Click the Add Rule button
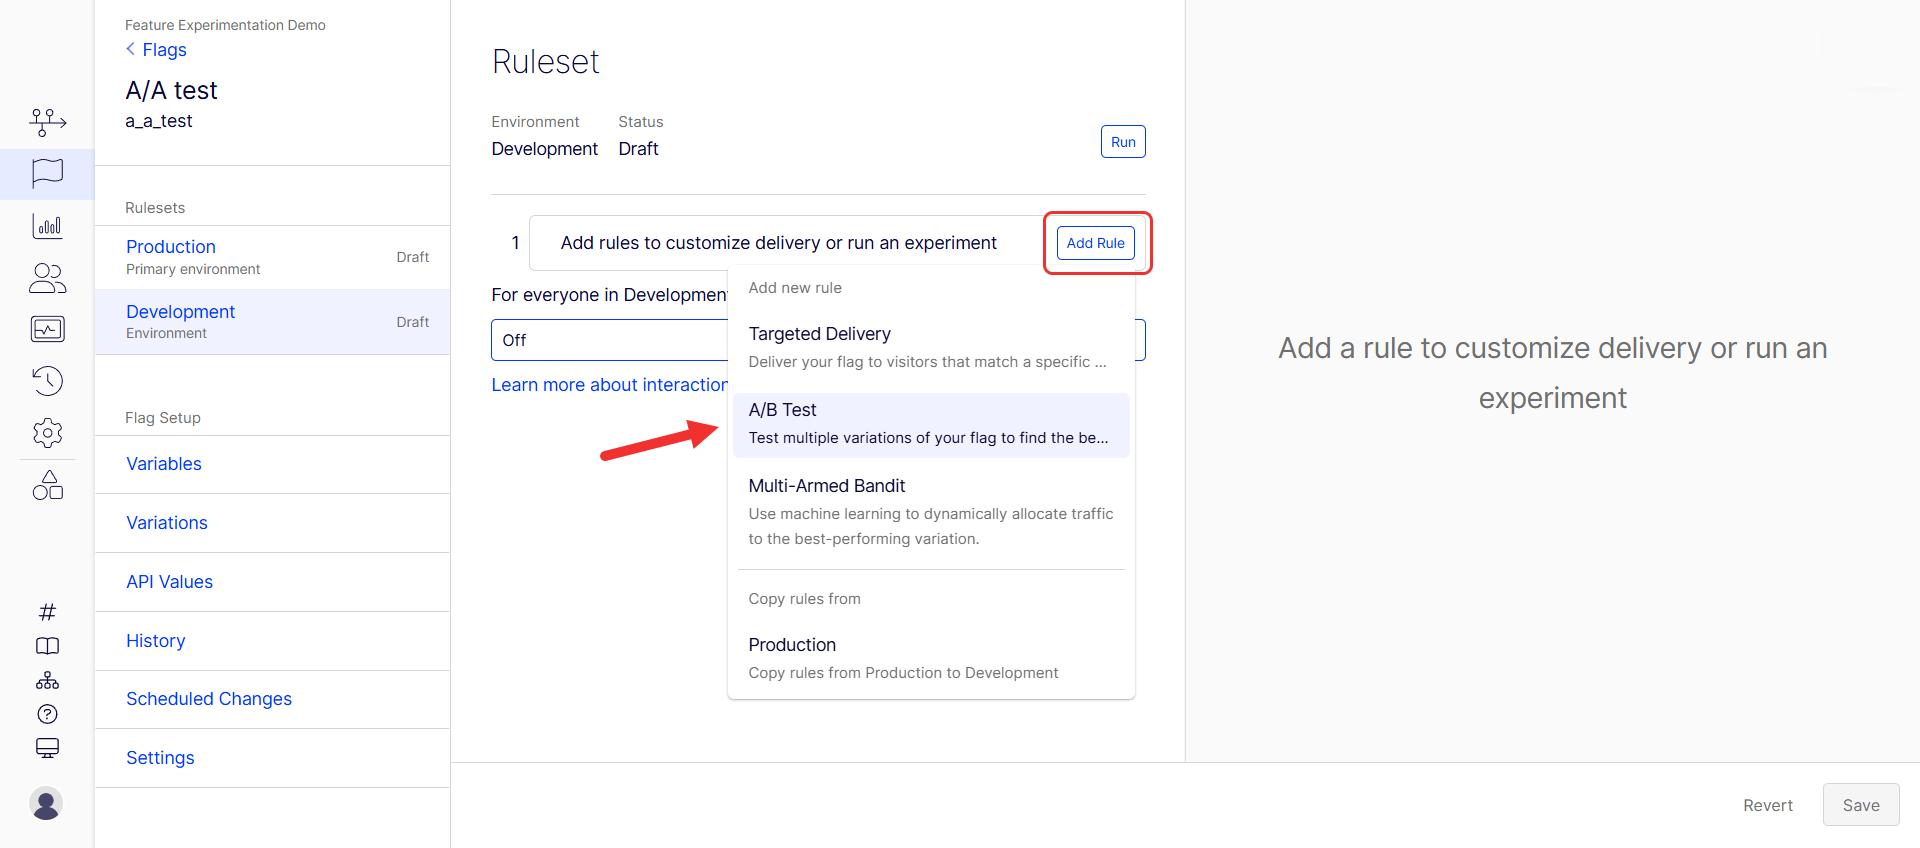The image size is (1920, 848). pos(1095,243)
